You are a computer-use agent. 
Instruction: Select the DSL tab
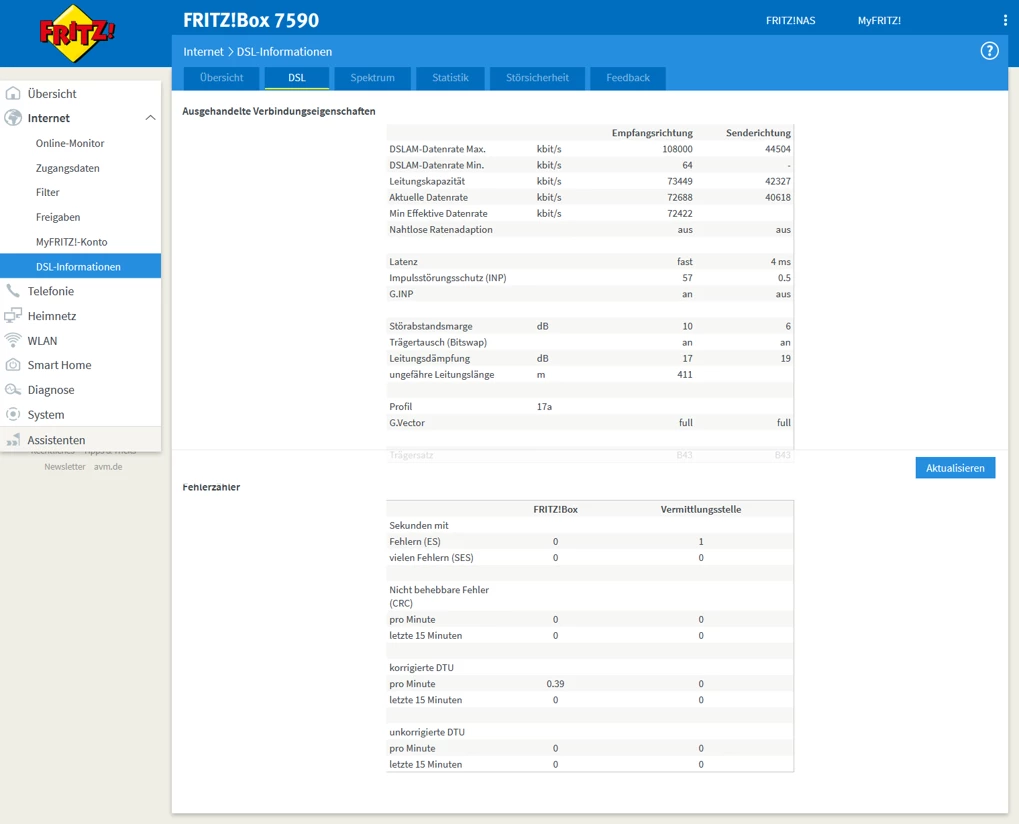[297, 77]
